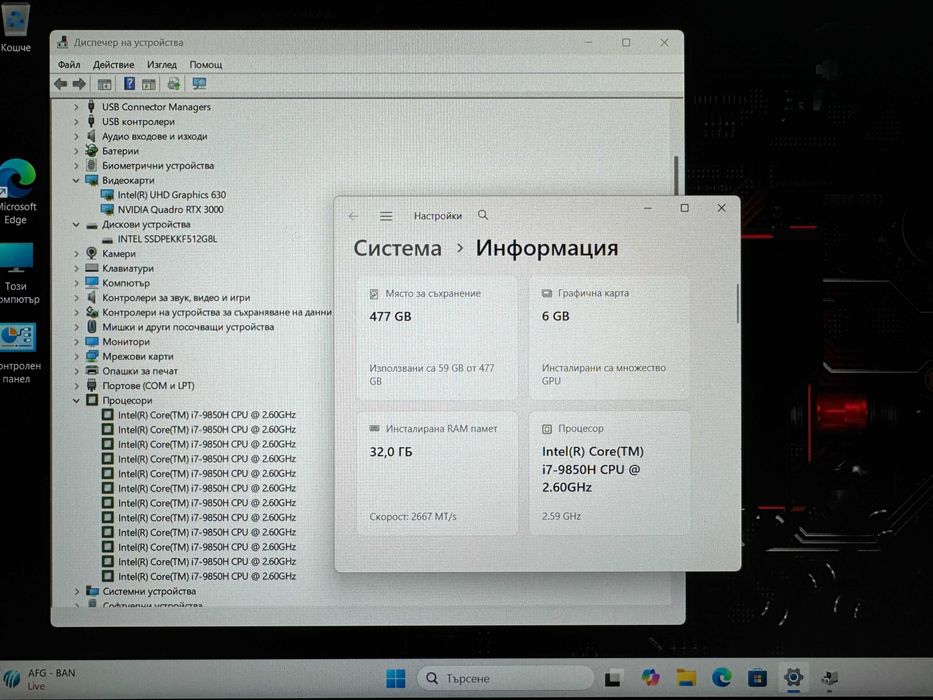The image size is (933, 700).
Task: Open the Файл menu
Action: (69, 64)
